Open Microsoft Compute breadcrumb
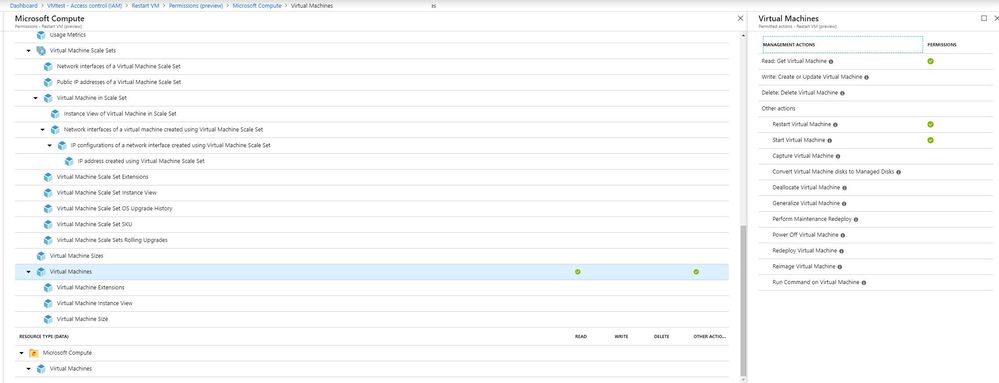Image resolution: width=999 pixels, height=383 pixels. coord(257,5)
